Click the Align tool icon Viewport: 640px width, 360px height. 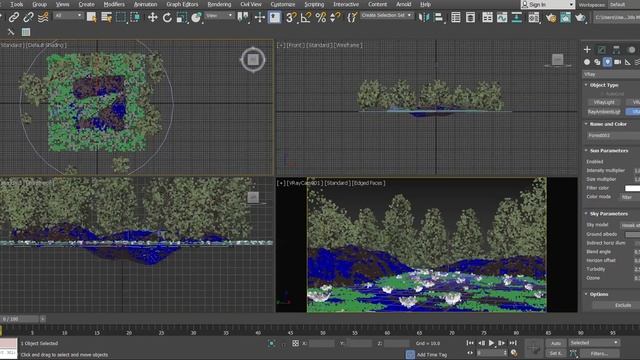point(438,18)
